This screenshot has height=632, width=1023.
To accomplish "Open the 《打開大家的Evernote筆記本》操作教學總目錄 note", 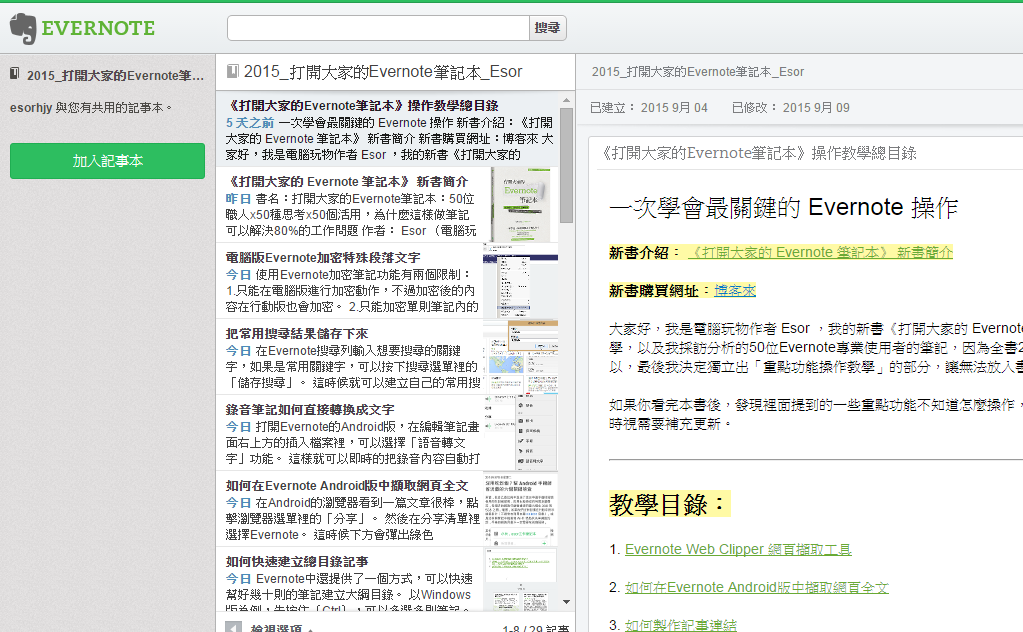I will [x=388, y=129].
